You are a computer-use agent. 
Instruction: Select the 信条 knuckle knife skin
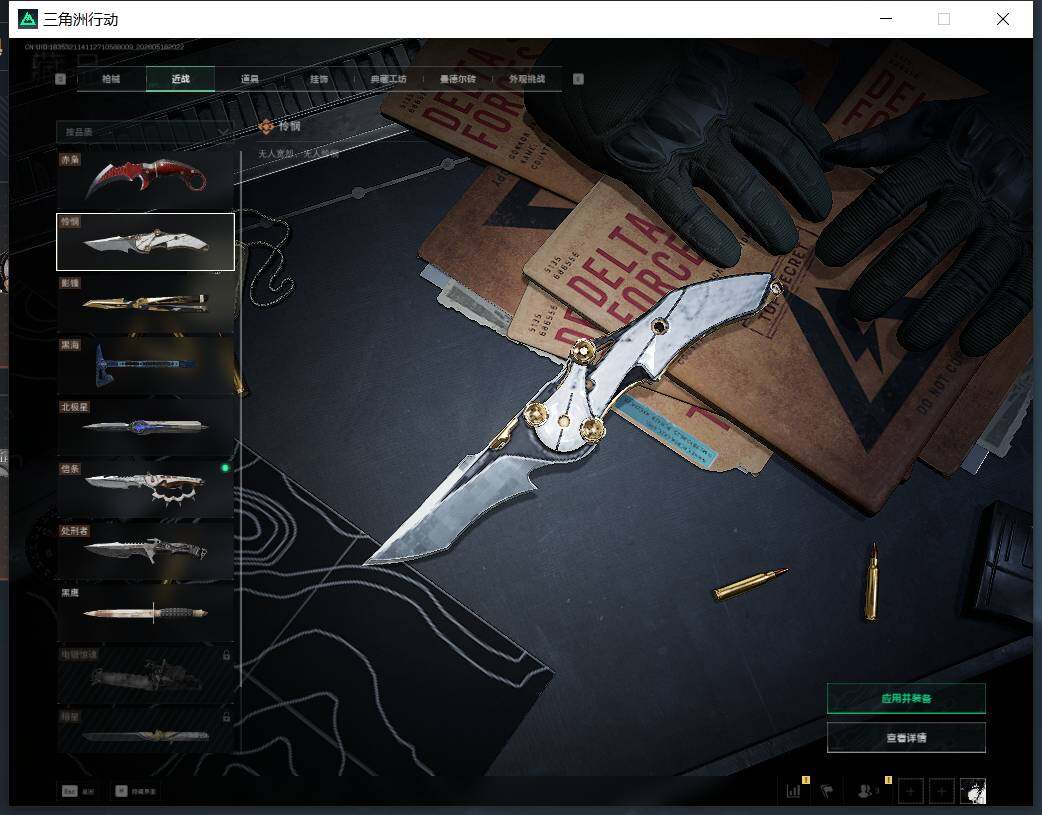tap(145, 489)
